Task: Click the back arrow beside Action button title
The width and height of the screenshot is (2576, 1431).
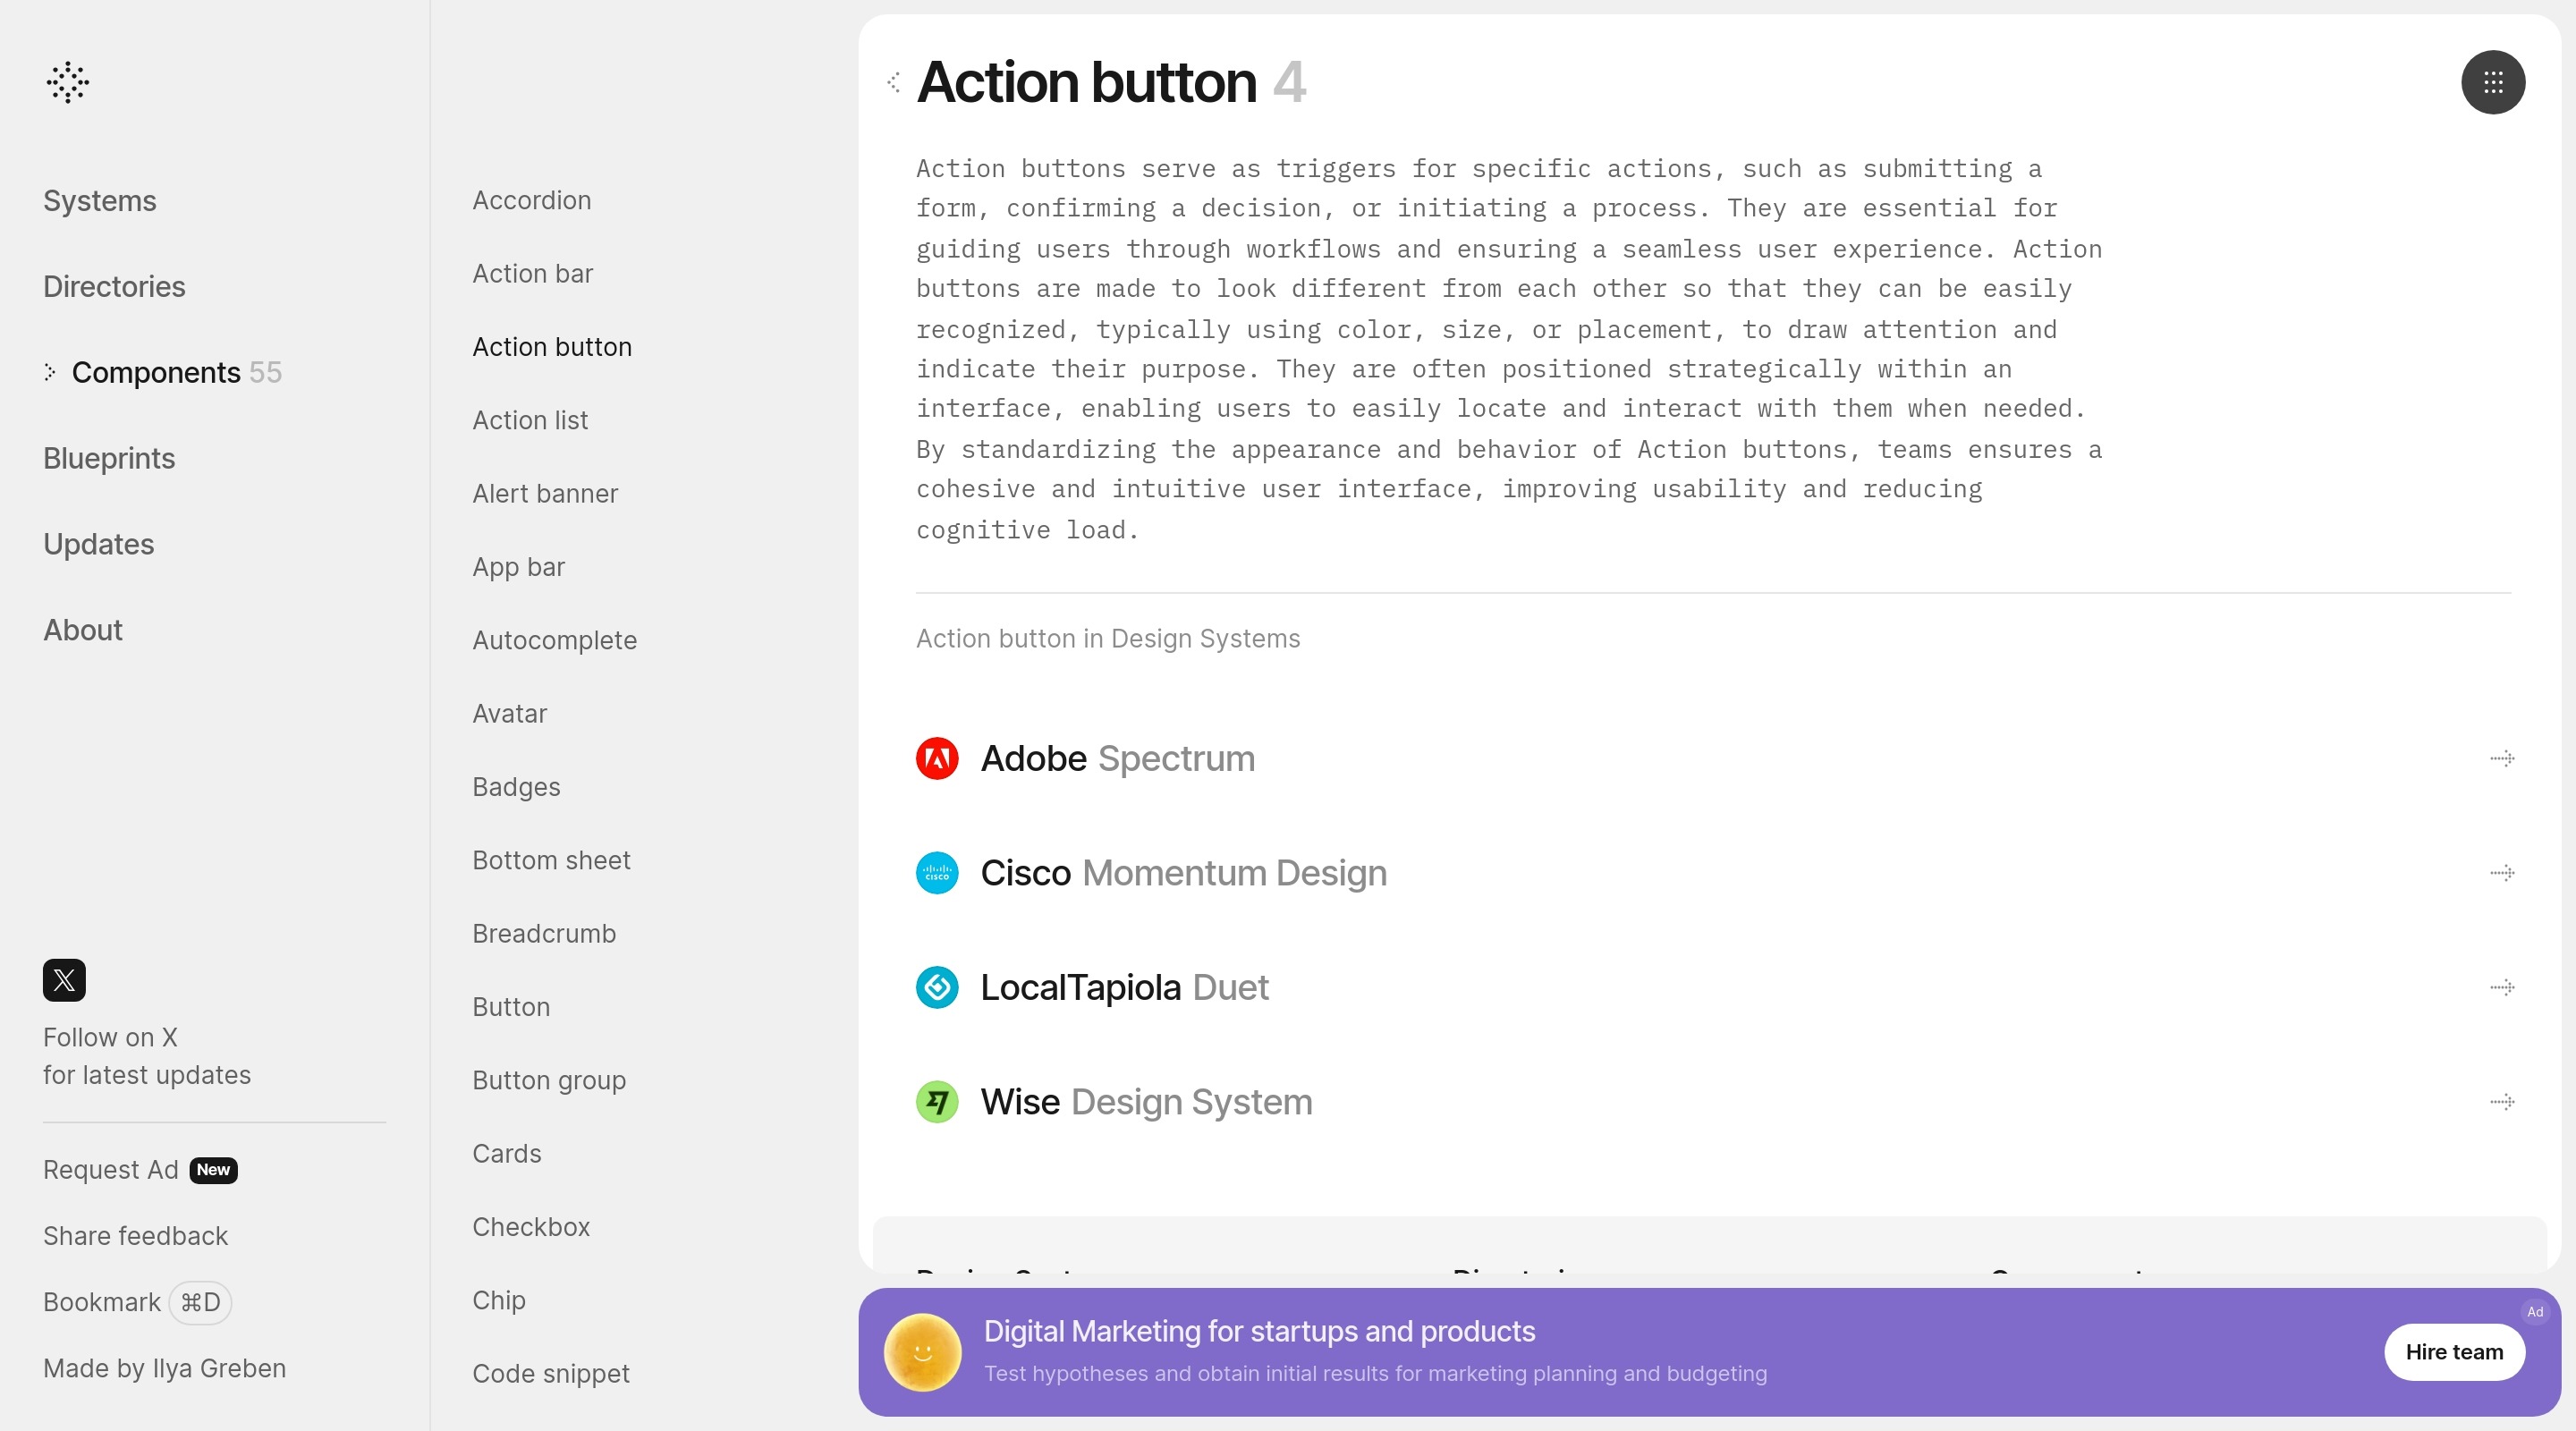Action: tap(893, 82)
